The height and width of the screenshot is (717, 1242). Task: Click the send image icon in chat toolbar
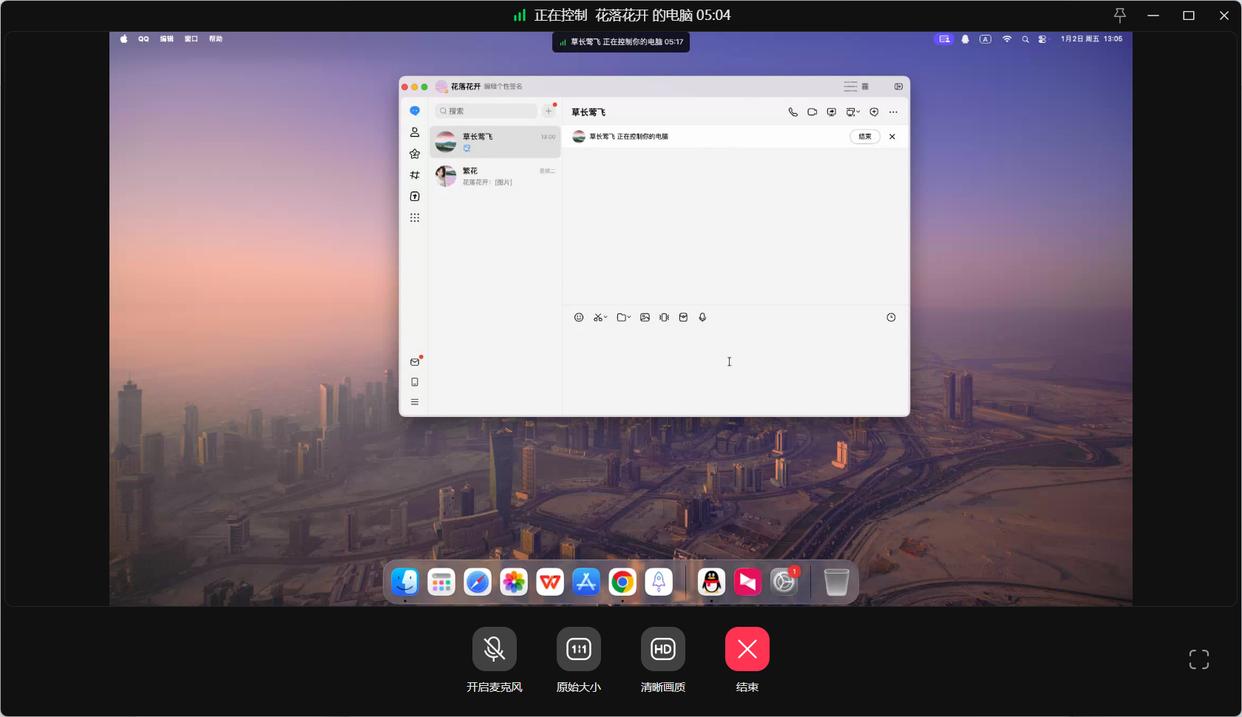point(645,317)
